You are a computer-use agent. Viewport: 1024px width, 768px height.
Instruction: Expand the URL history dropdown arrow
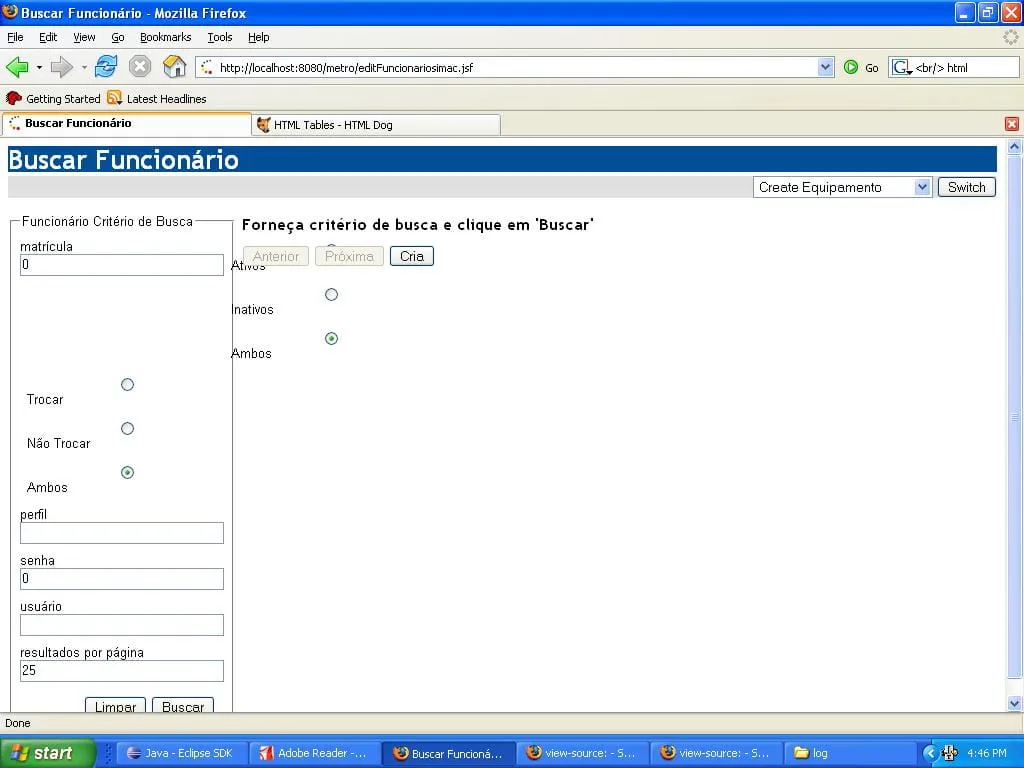pyautogui.click(x=825, y=67)
